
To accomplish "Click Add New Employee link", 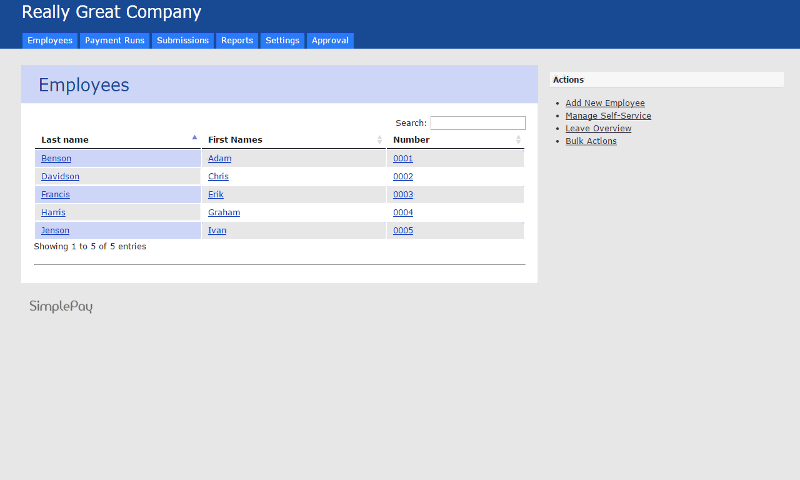I will pyautogui.click(x=605, y=103).
